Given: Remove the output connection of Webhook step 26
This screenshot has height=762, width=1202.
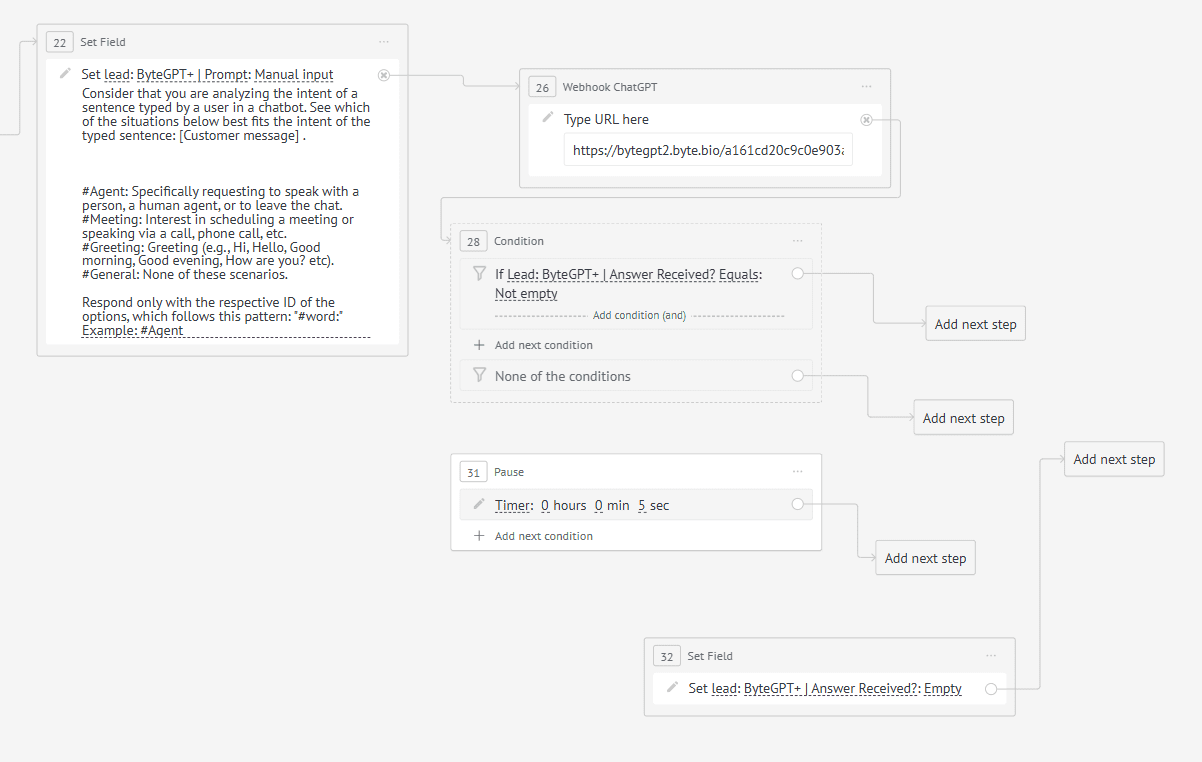Looking at the screenshot, I should 866,120.
